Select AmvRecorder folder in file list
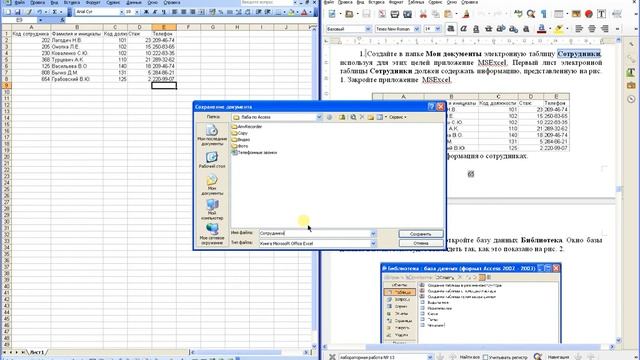The image size is (640, 360). click(x=247, y=127)
